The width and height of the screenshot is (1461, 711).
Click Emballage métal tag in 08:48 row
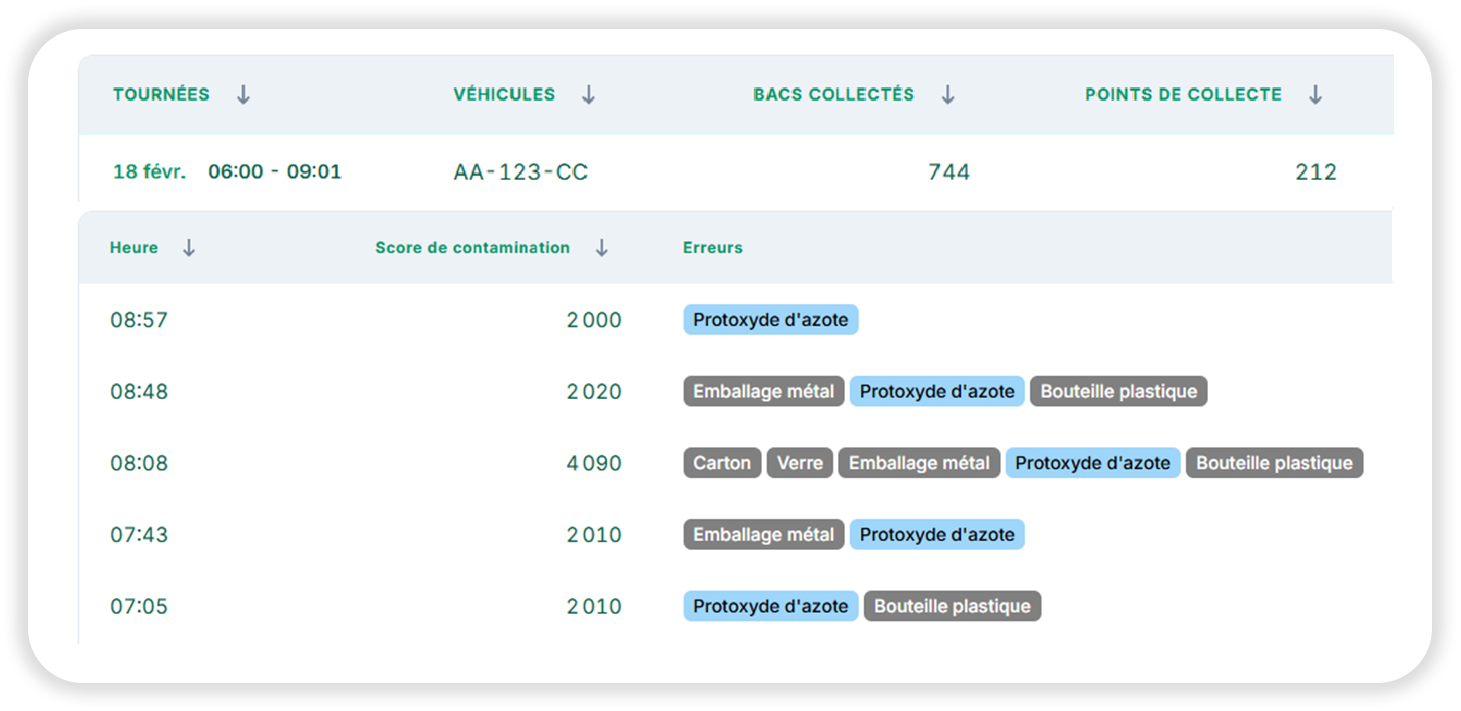764,391
